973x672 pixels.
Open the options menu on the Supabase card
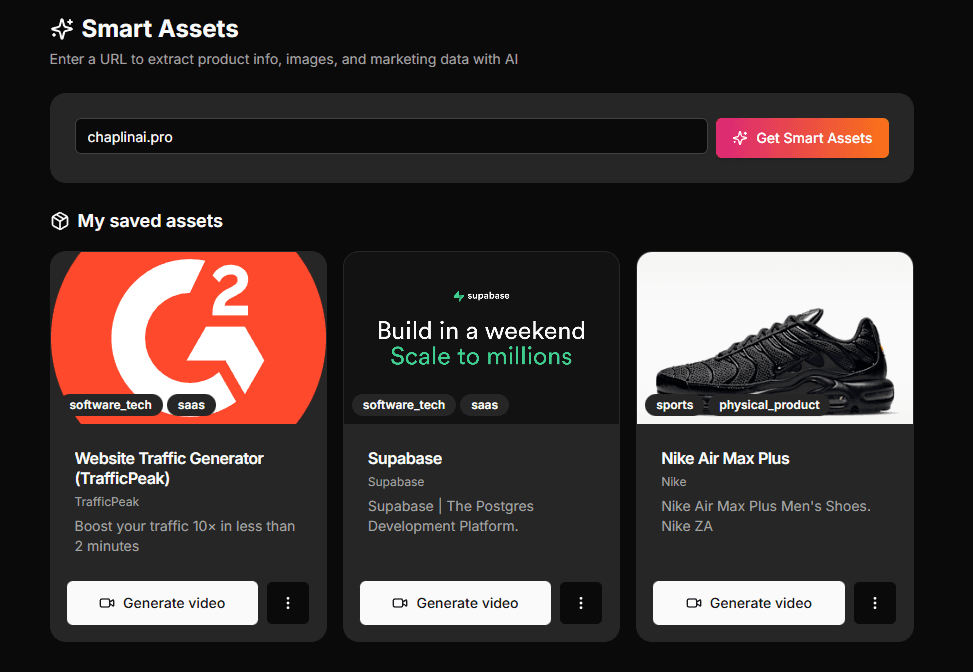click(581, 603)
